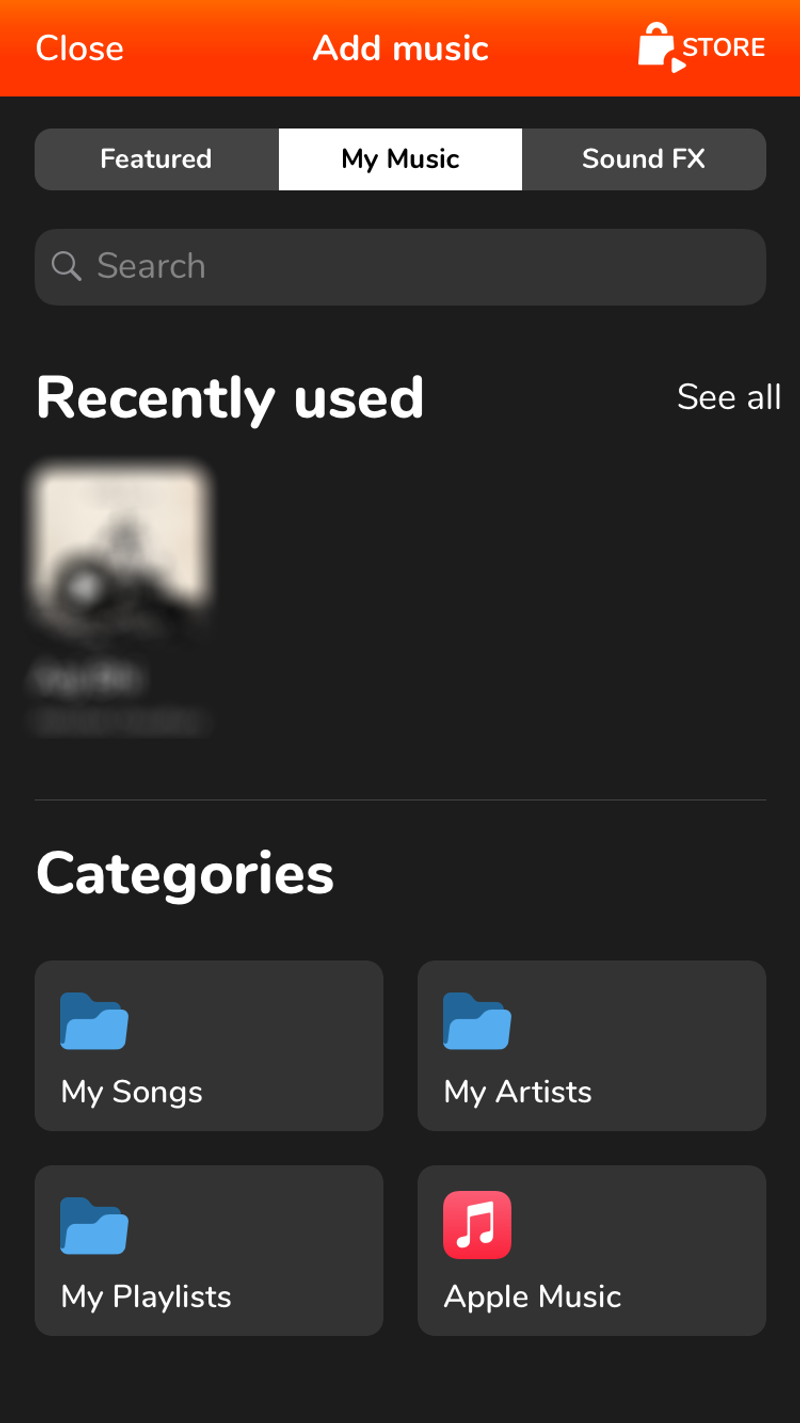Click the My Artists folder icon
800x1423 pixels.
477,1021
